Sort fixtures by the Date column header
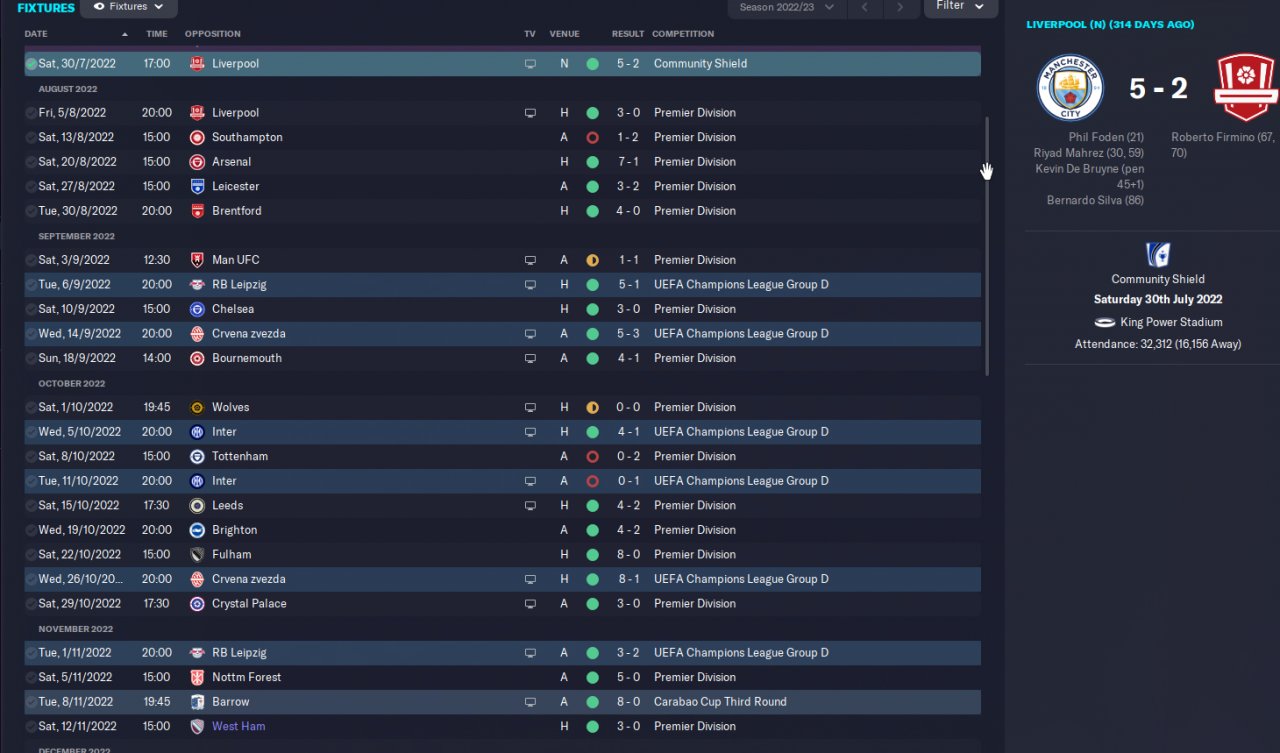Viewport: 1280px width, 753px height. 36,34
